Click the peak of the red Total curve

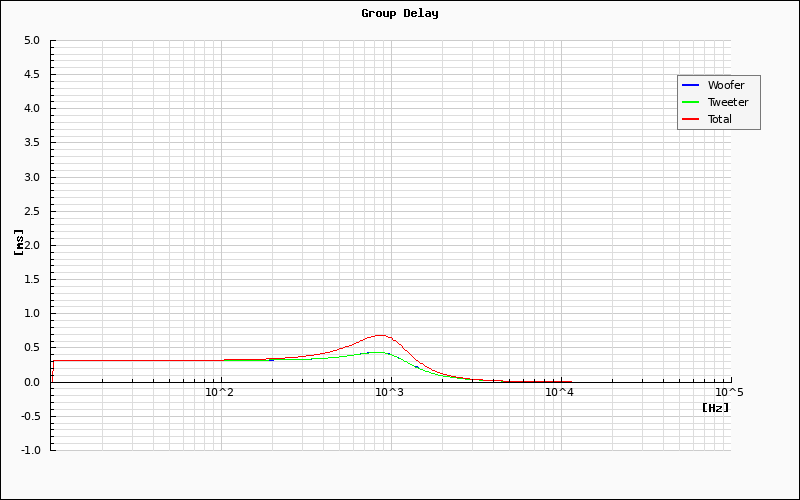coord(380,335)
